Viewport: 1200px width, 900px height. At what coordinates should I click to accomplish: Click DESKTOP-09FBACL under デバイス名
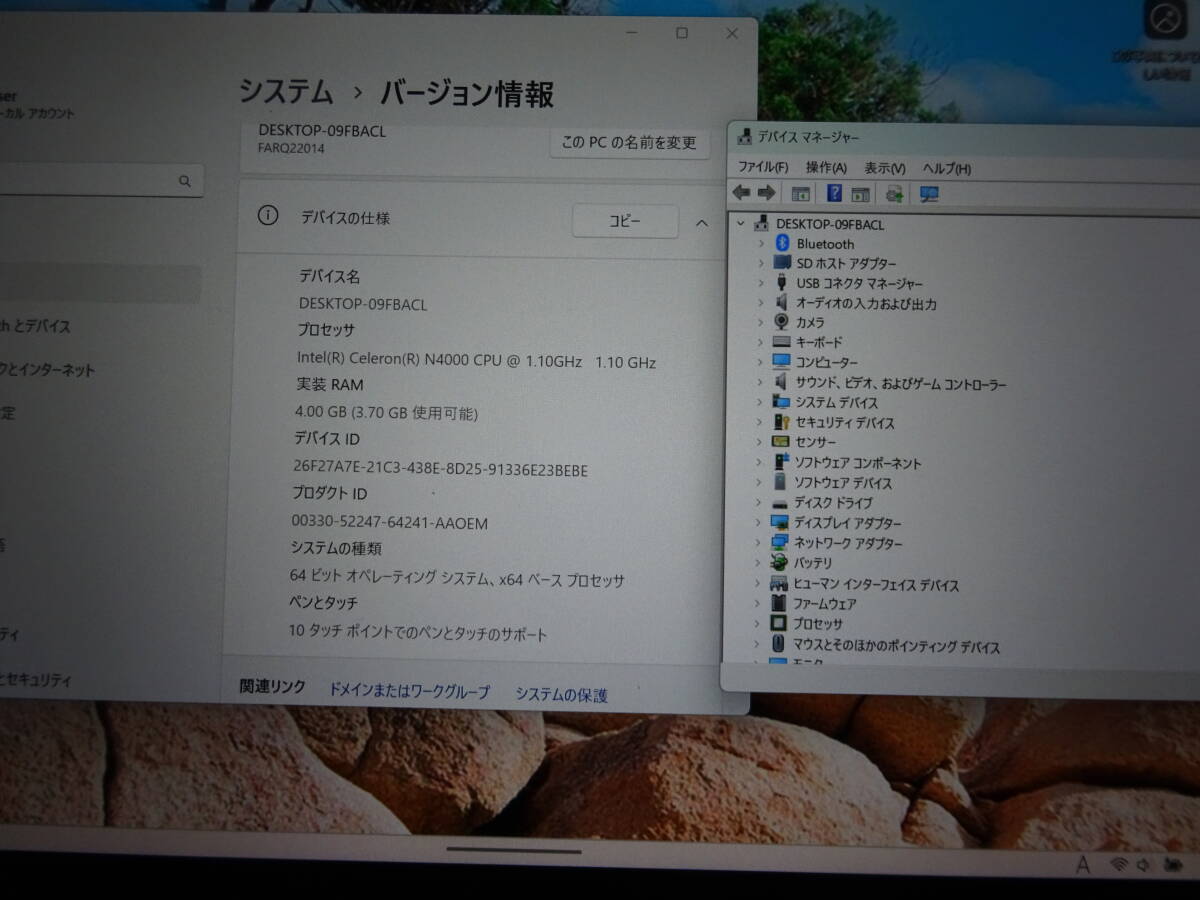coord(363,304)
